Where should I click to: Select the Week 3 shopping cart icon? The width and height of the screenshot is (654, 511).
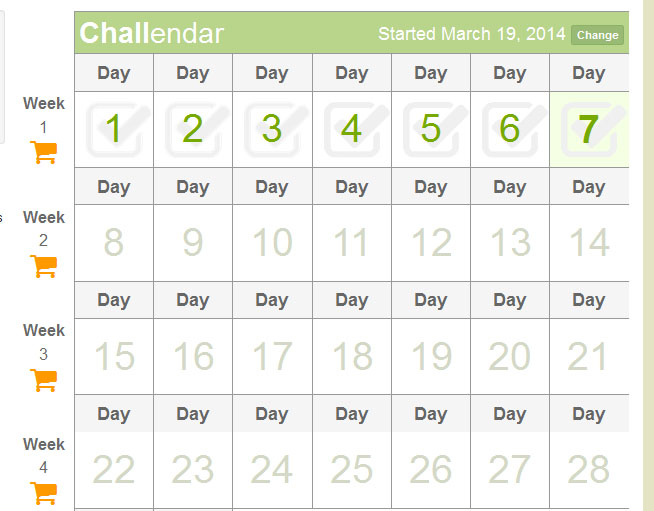click(44, 380)
